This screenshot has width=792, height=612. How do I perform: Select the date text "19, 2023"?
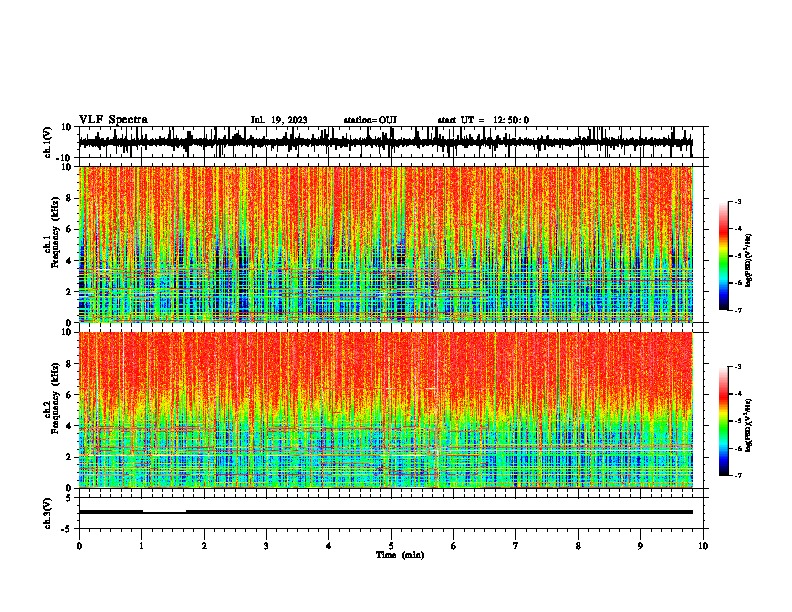tap(289, 120)
